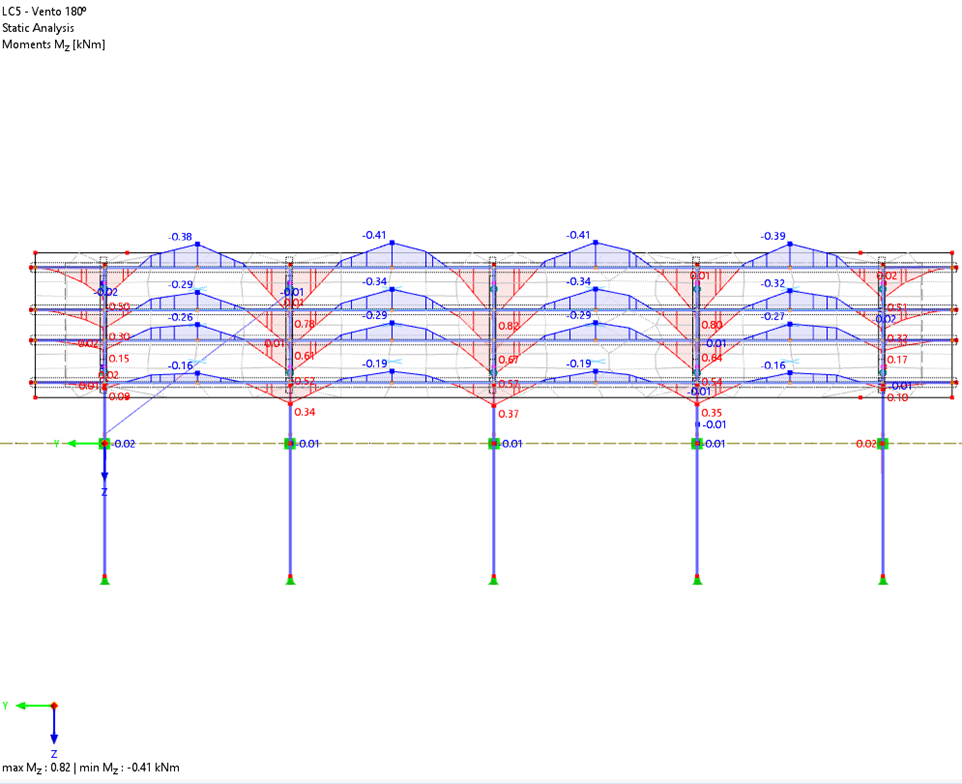The image size is (962, 784).
Task: Click the Moments Mz [kNm] heading text
Action: (53, 44)
